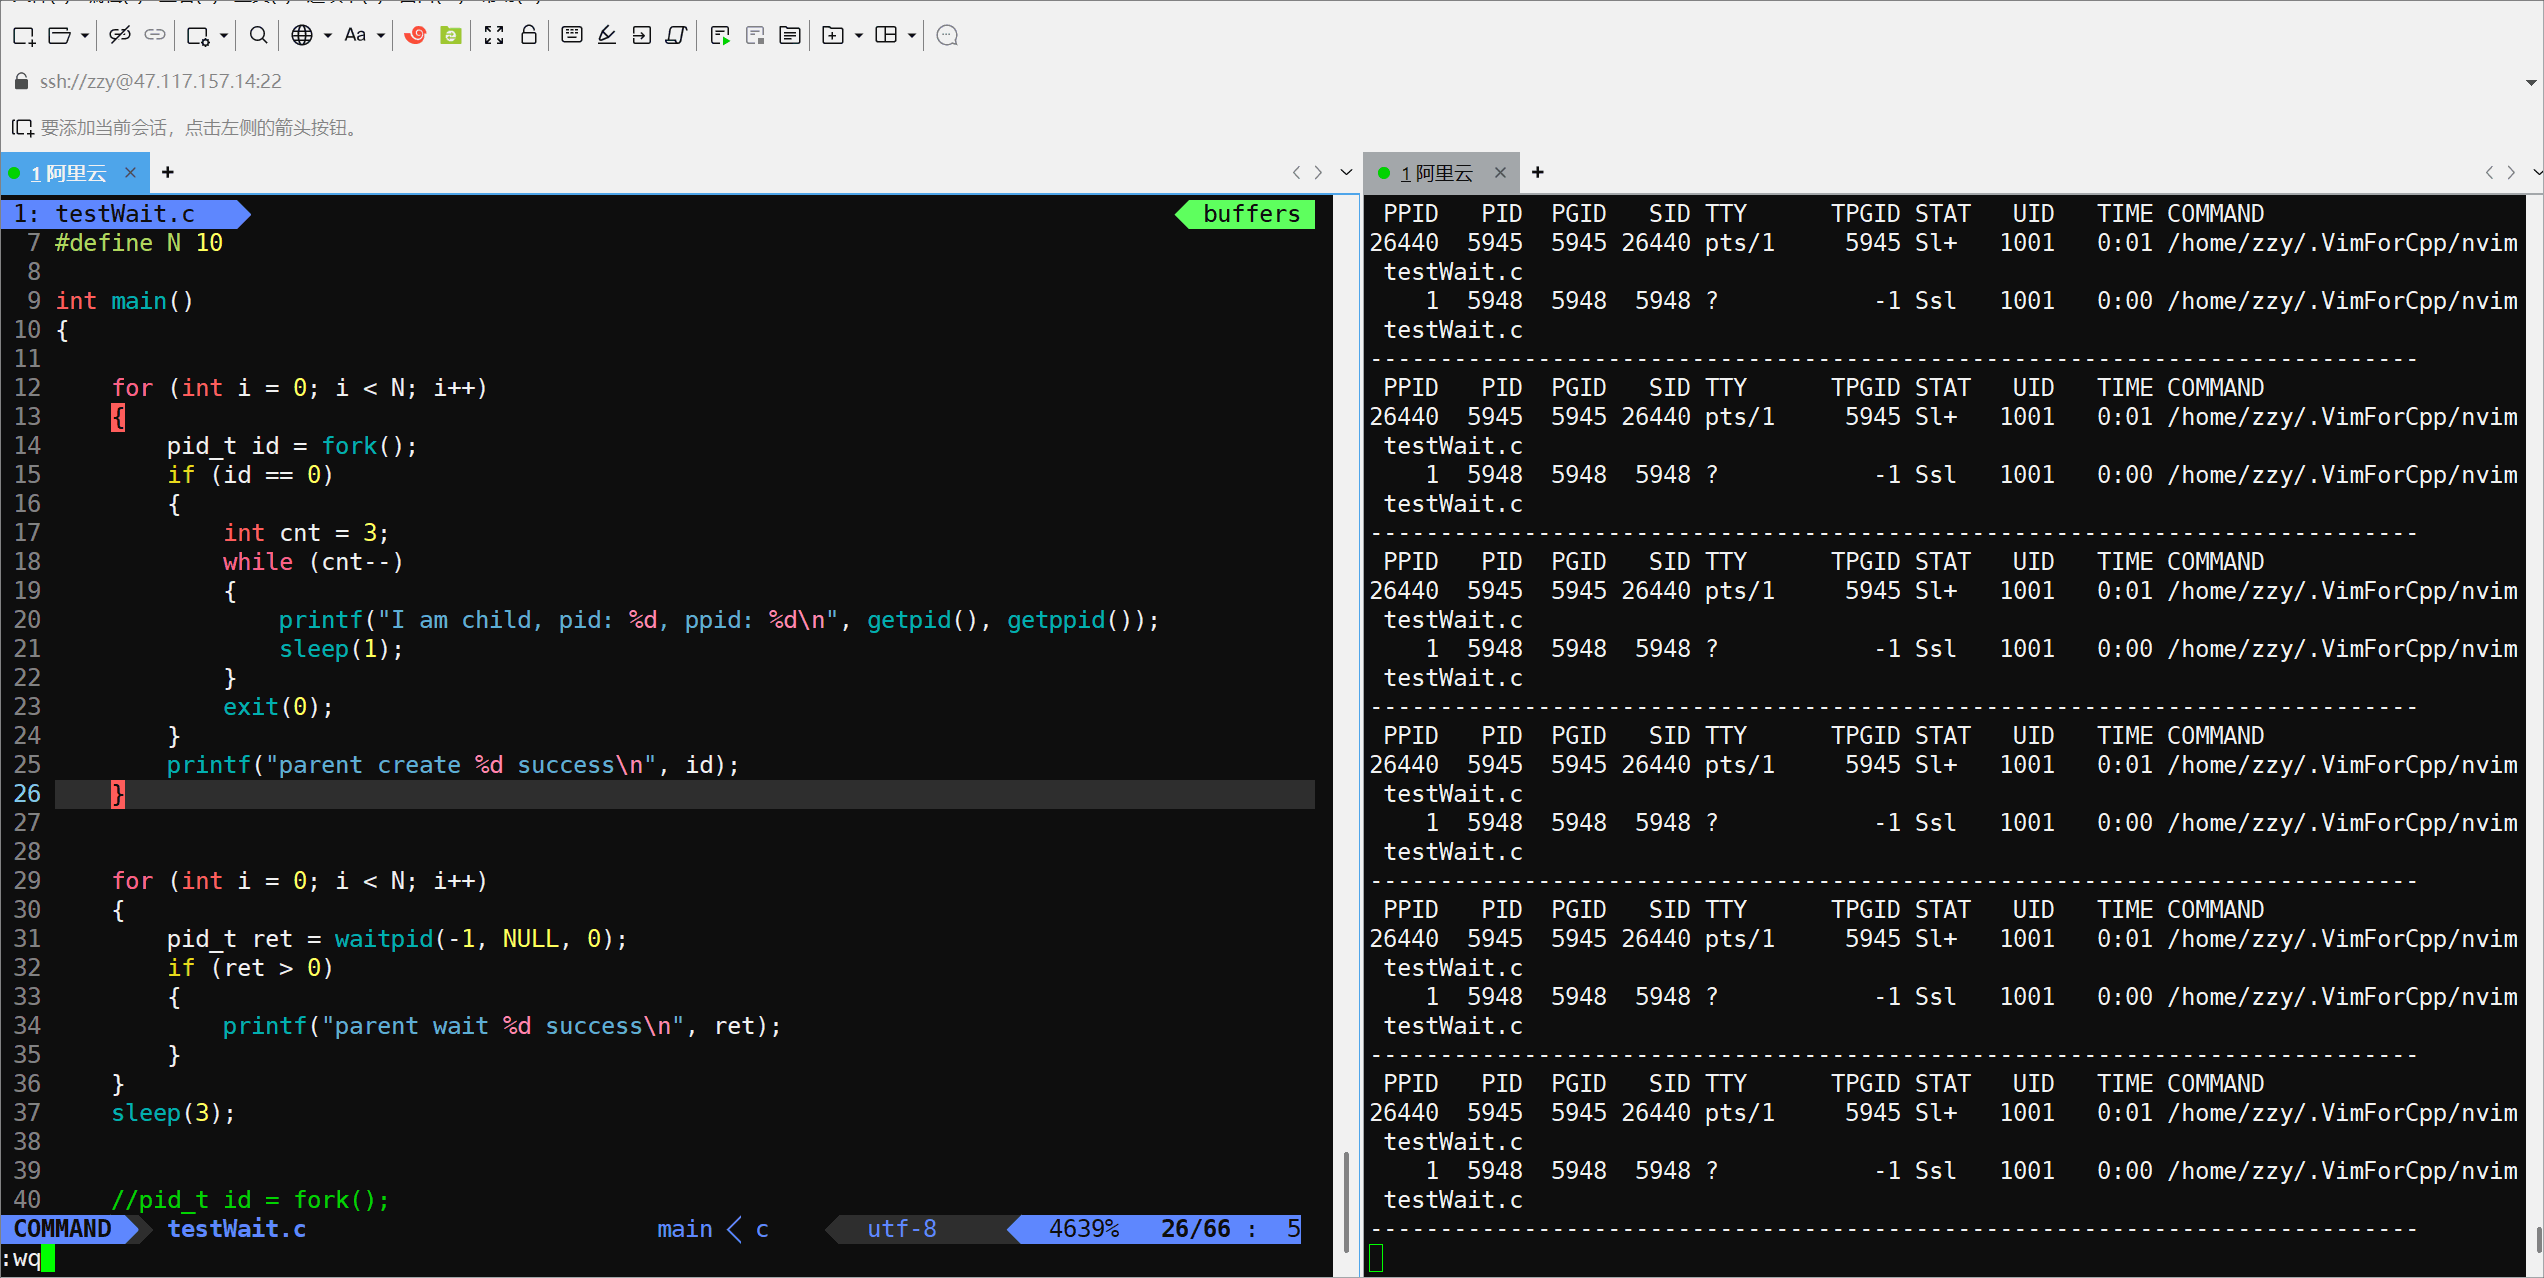2544x1278 pixels.
Task: Expand the layout panes dropdown arrow
Action: click(x=912, y=36)
